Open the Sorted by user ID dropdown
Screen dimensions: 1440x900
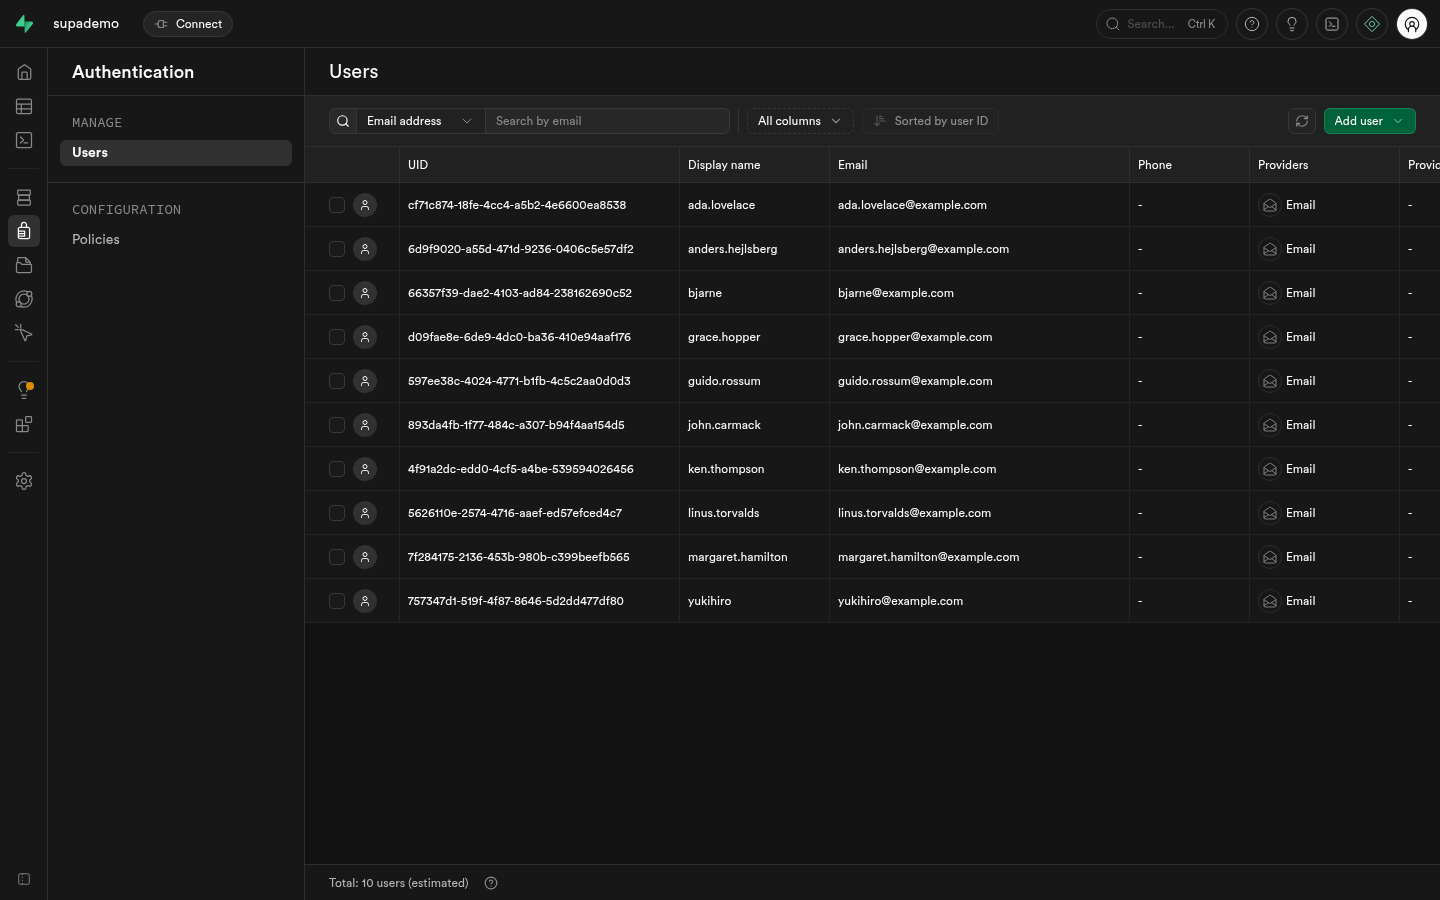930,121
